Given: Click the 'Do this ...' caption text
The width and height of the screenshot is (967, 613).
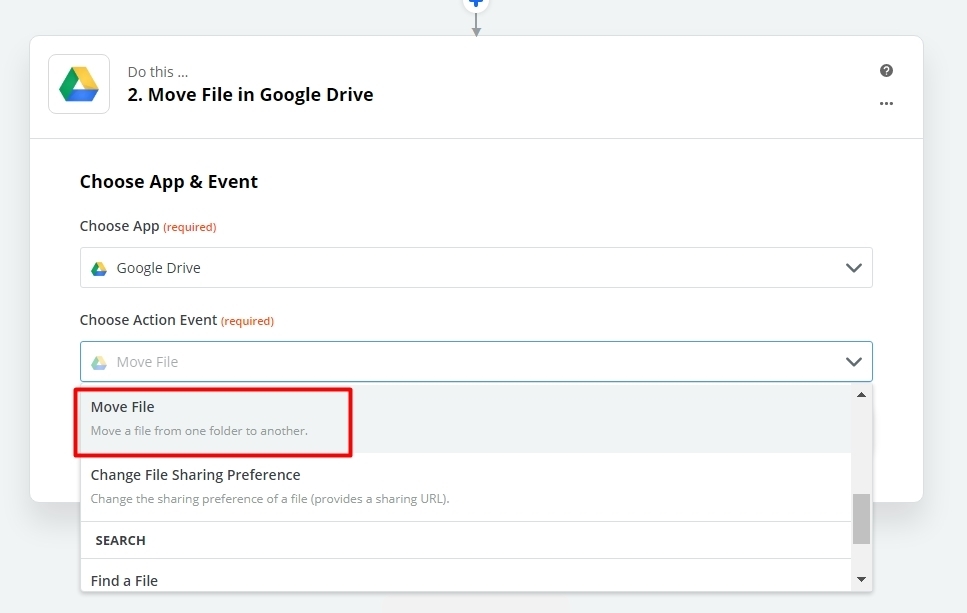Looking at the screenshot, I should pos(158,72).
